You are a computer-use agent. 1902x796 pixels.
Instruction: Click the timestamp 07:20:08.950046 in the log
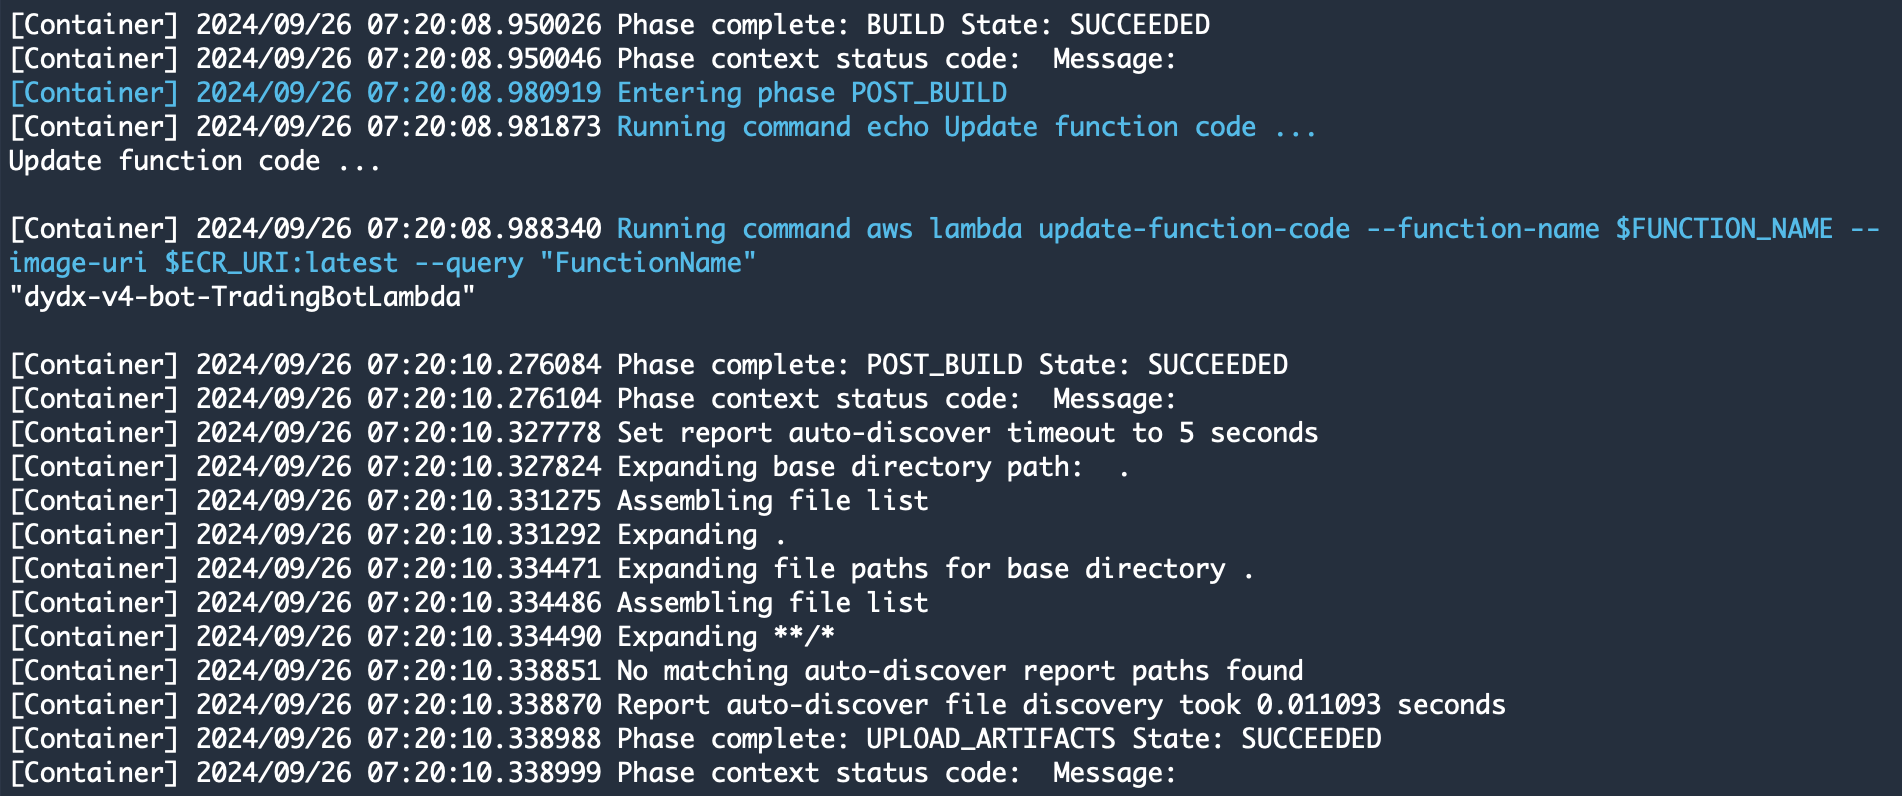484,59
